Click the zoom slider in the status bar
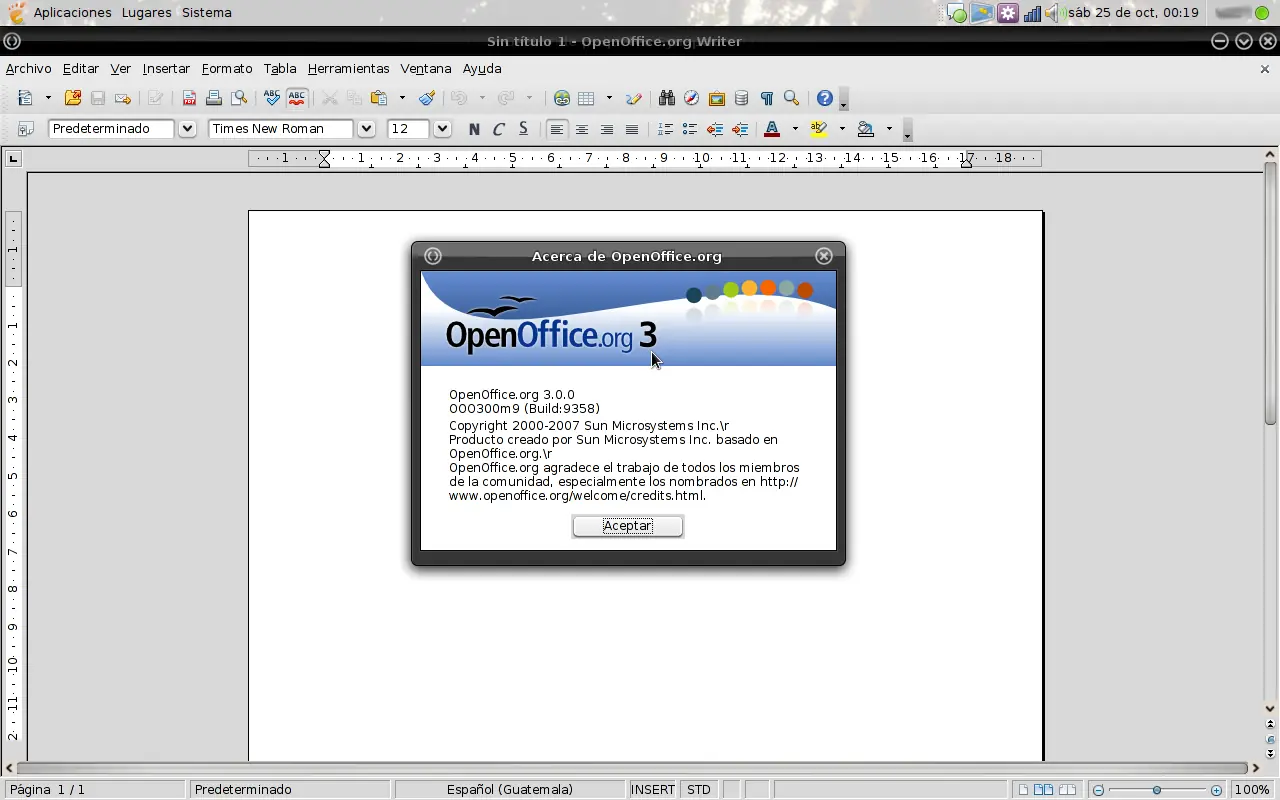The height and width of the screenshot is (800, 1280). pyautogui.click(x=1157, y=790)
